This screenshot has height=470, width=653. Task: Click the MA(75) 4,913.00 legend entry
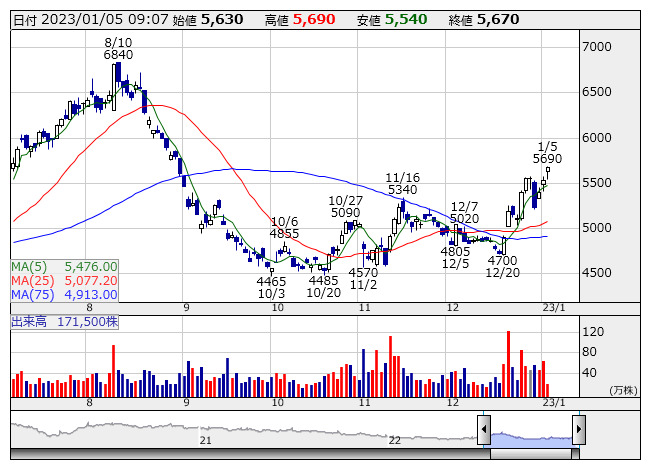pyautogui.click(x=65, y=295)
